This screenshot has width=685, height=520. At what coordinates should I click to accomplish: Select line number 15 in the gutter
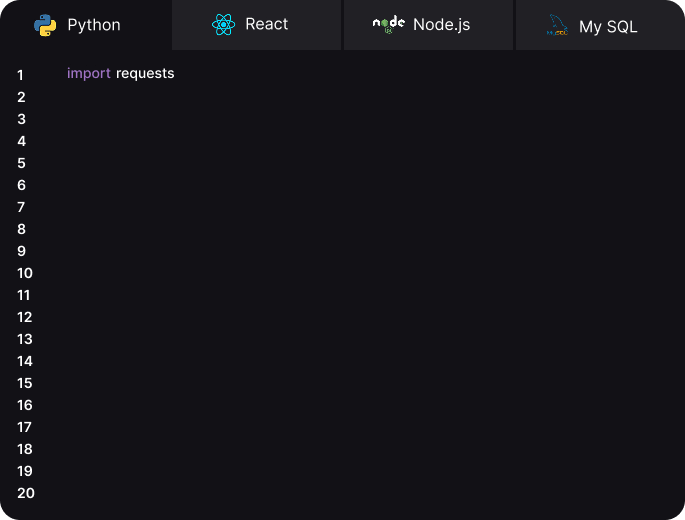[x=25, y=383]
